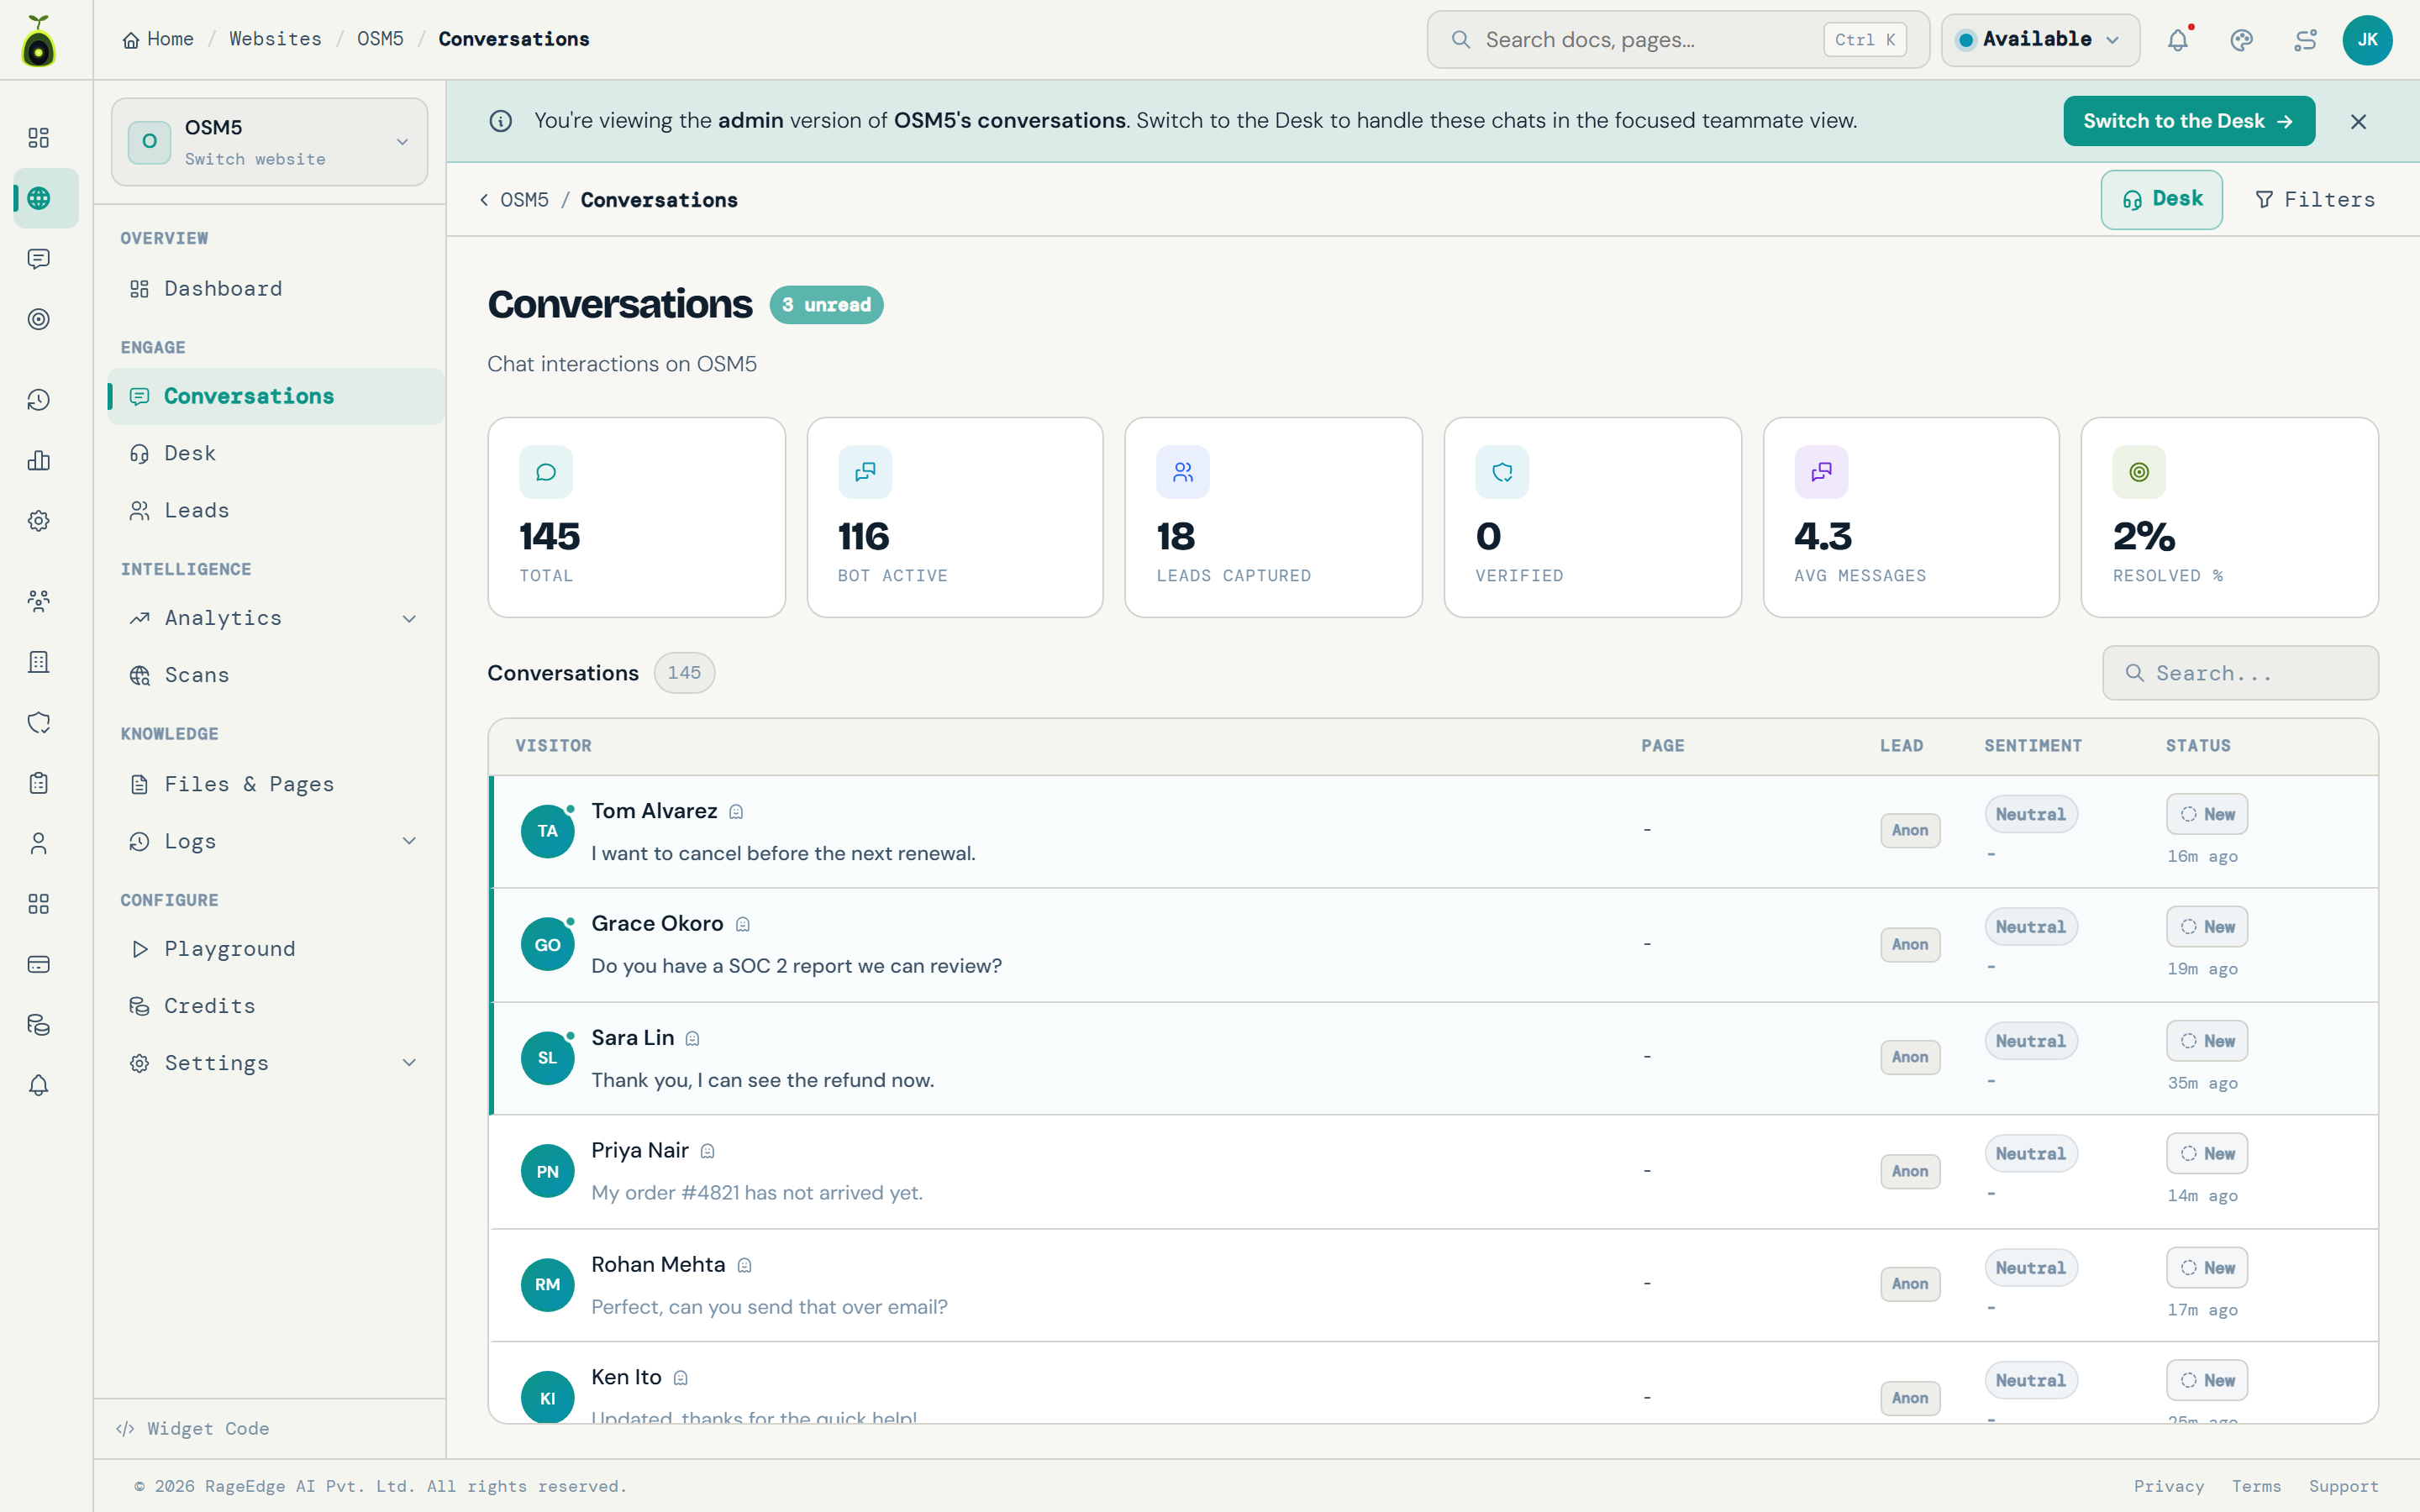Click the avocado app logo

(x=38, y=40)
